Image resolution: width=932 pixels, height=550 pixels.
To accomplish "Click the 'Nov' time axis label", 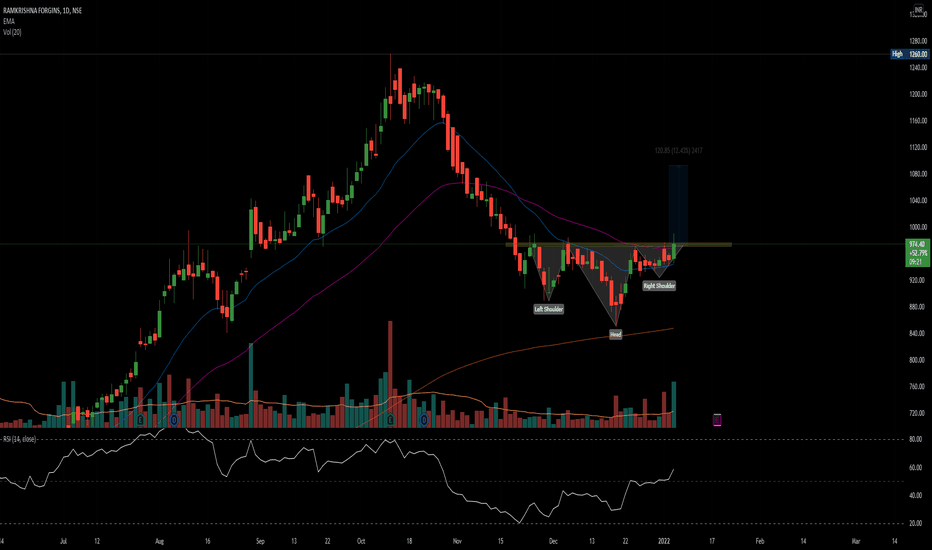I will [x=457, y=542].
